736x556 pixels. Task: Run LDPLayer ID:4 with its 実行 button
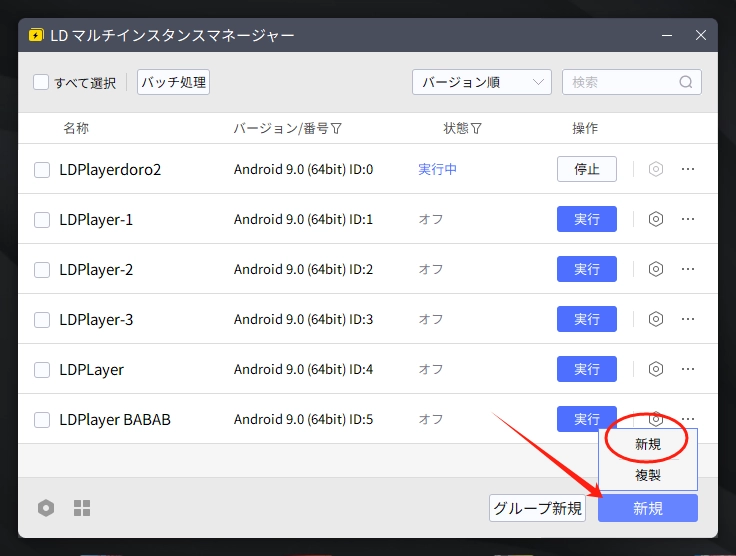587,369
